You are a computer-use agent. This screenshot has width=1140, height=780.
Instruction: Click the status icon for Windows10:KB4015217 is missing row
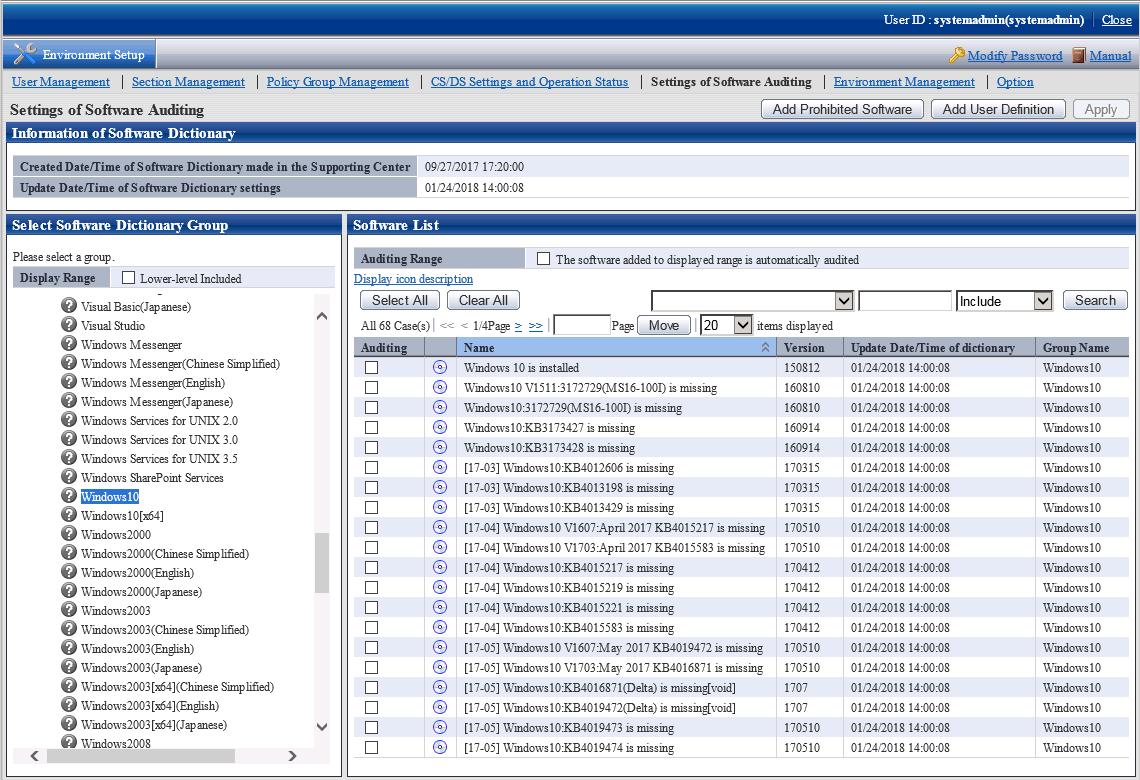pos(440,567)
